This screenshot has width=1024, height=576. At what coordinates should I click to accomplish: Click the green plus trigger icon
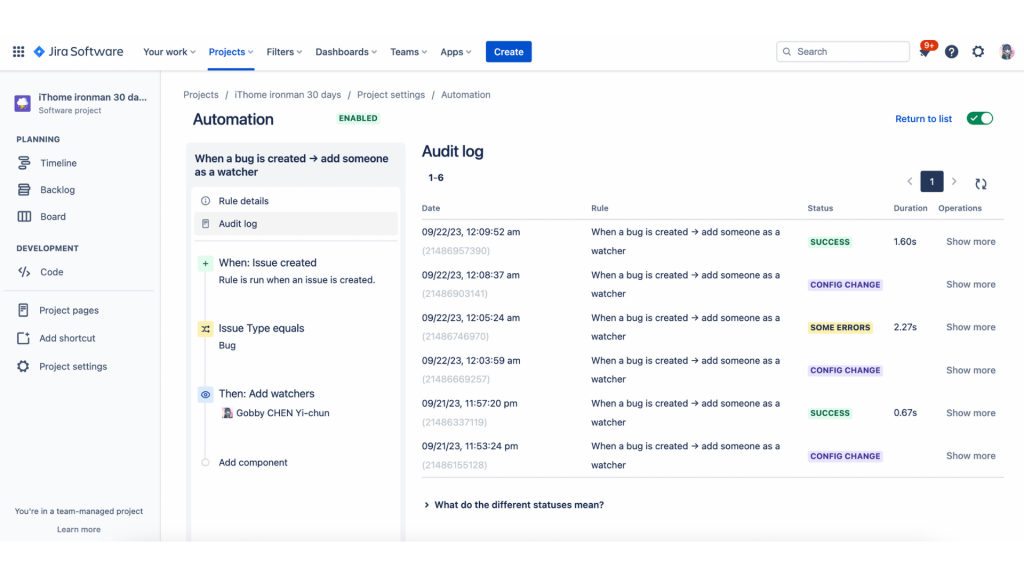coord(206,263)
